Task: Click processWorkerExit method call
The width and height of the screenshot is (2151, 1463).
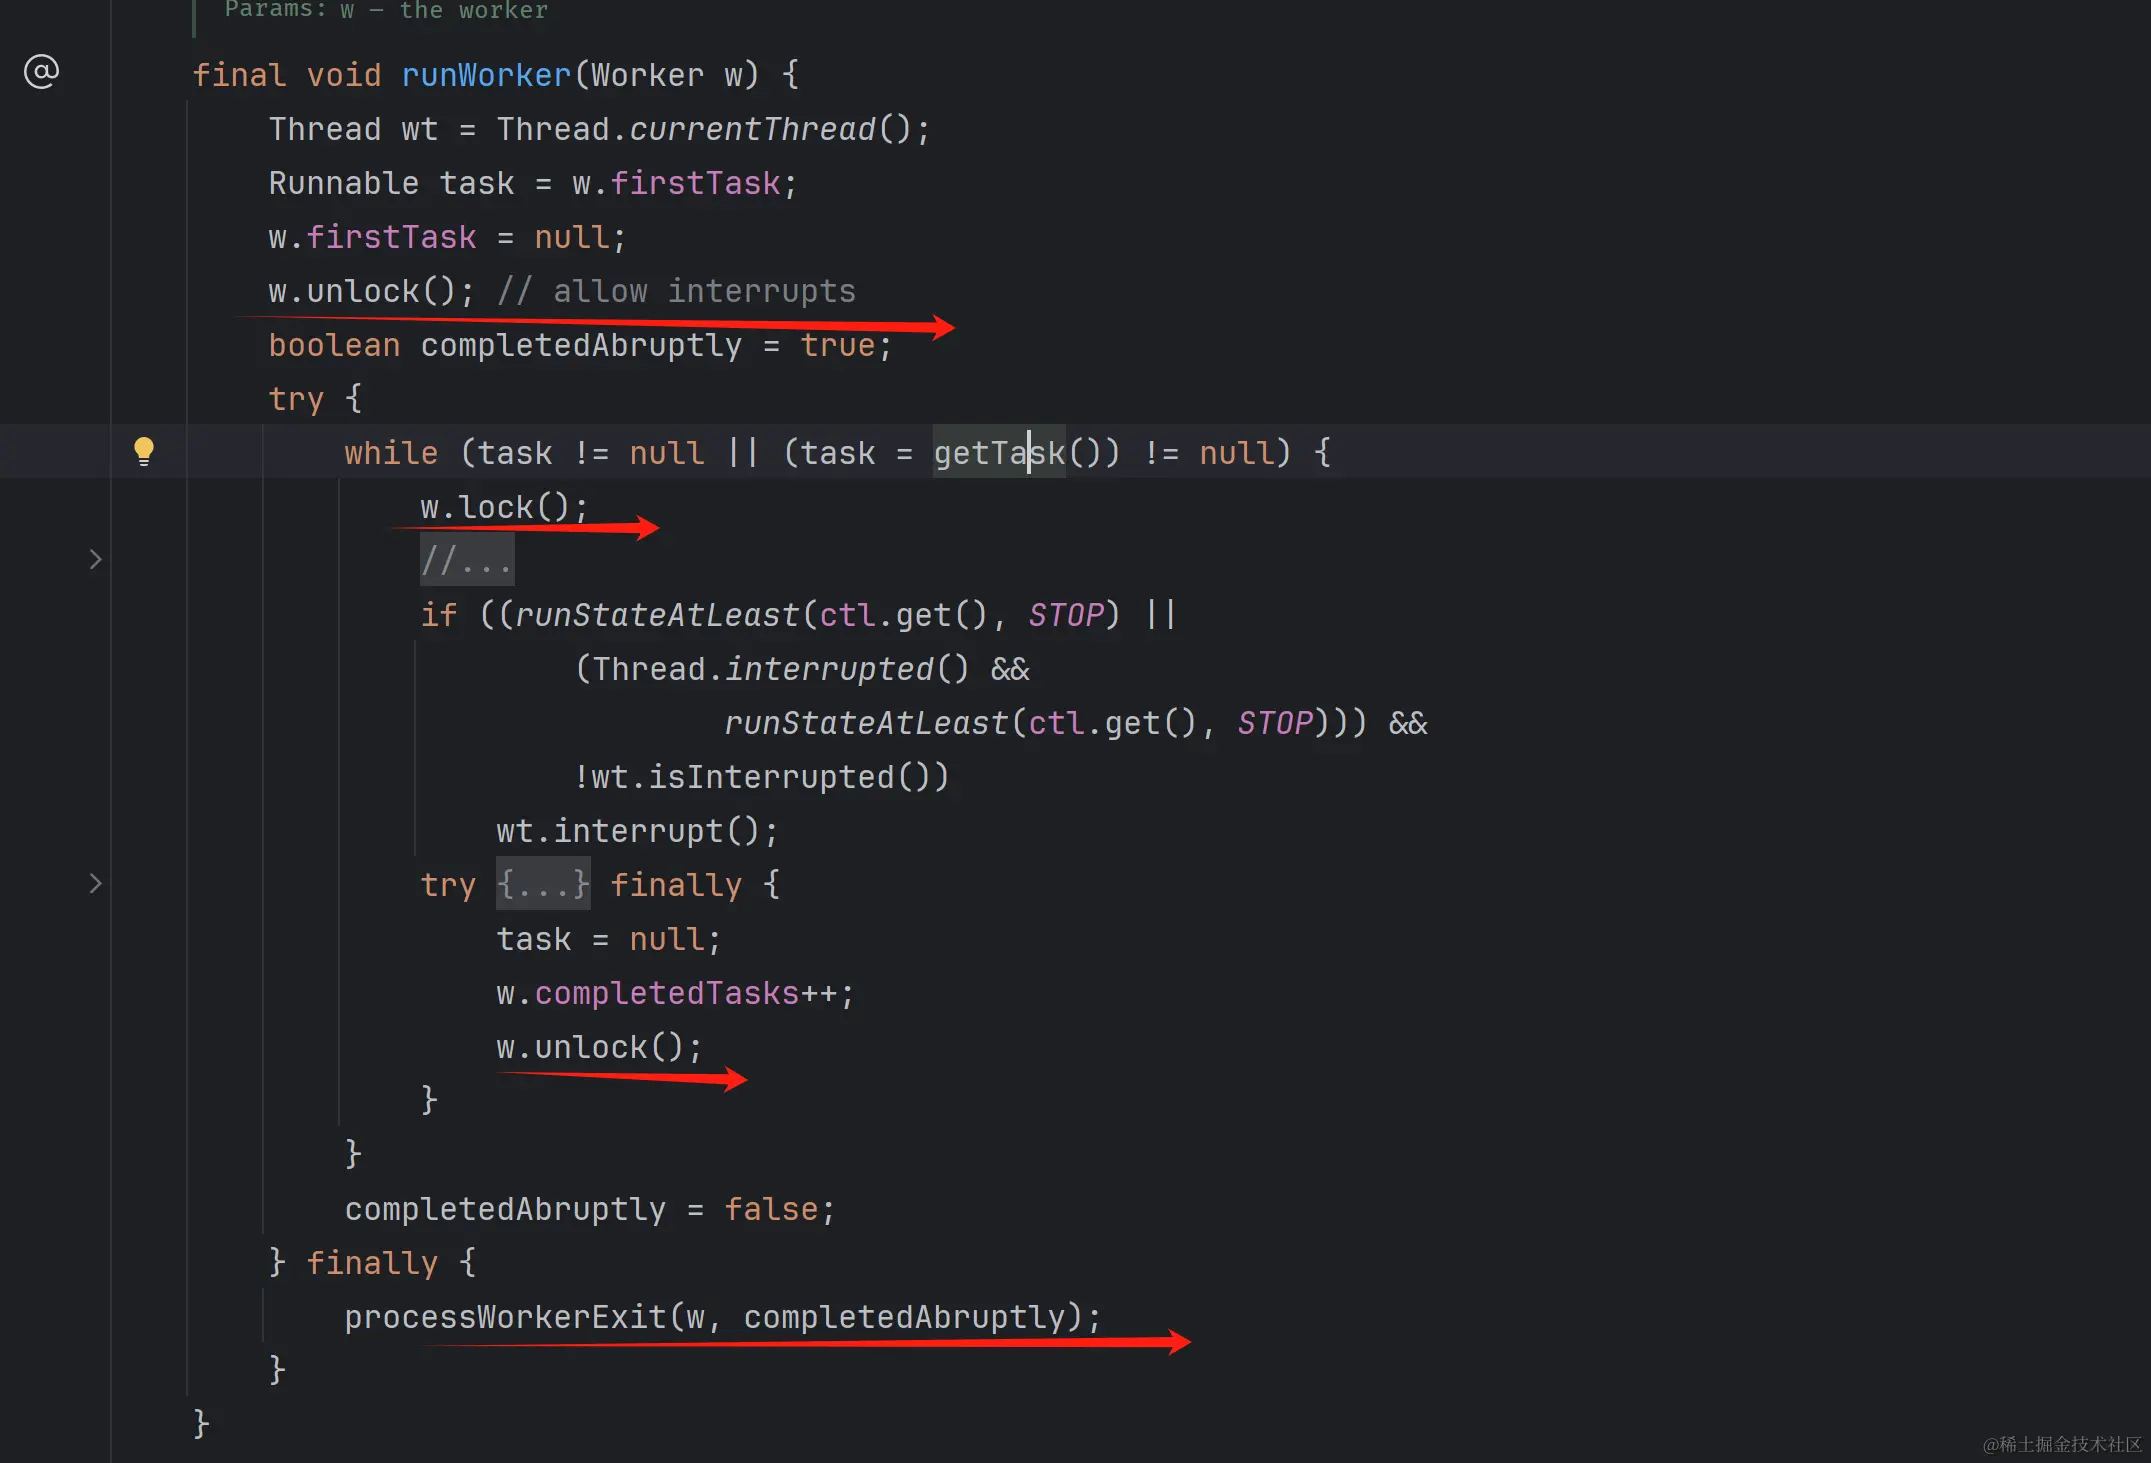Action: click(505, 1317)
